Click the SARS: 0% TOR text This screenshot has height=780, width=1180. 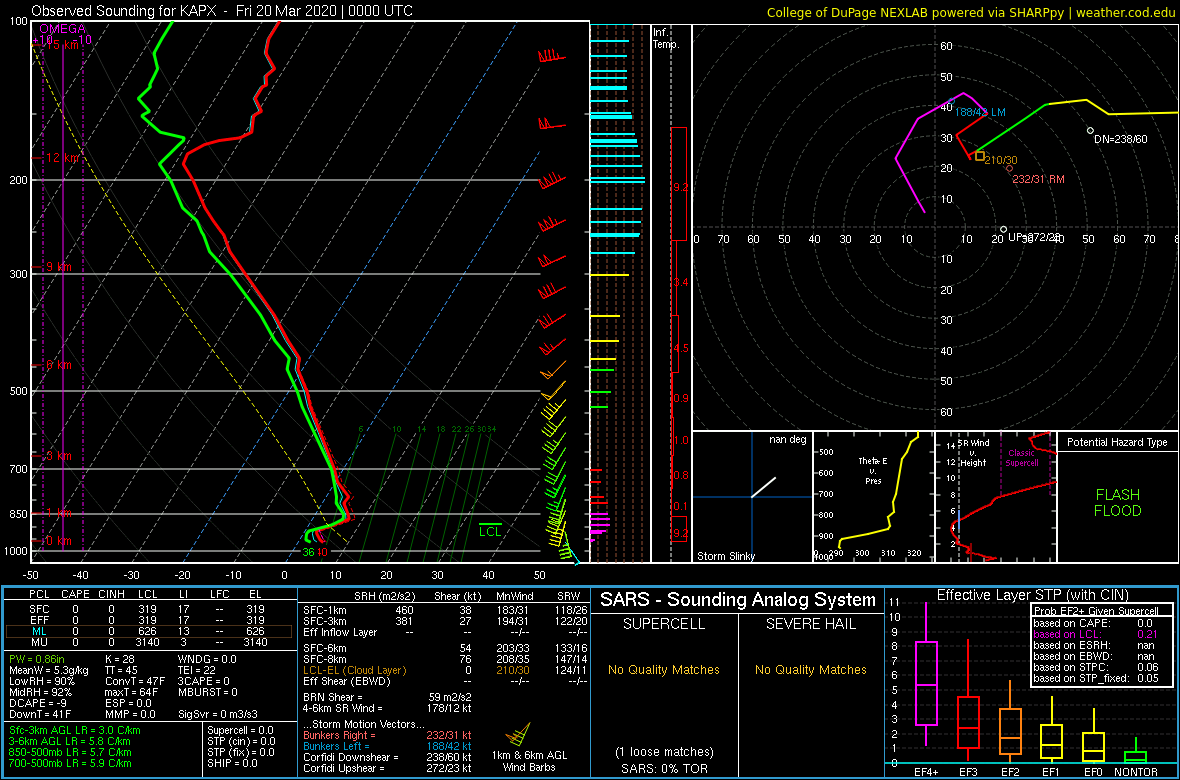tap(664, 768)
